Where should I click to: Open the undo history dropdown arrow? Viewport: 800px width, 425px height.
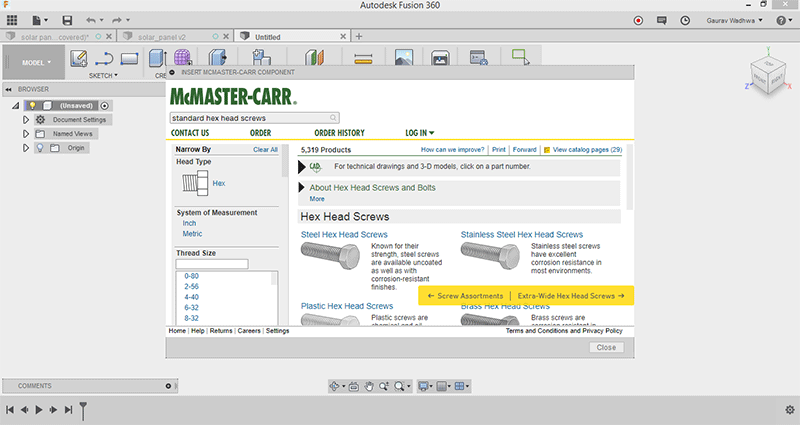[101, 20]
